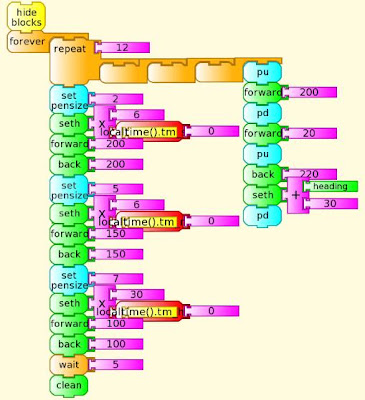Select the pu block above forward 200
The height and width of the screenshot is (400, 365).
click(263, 72)
